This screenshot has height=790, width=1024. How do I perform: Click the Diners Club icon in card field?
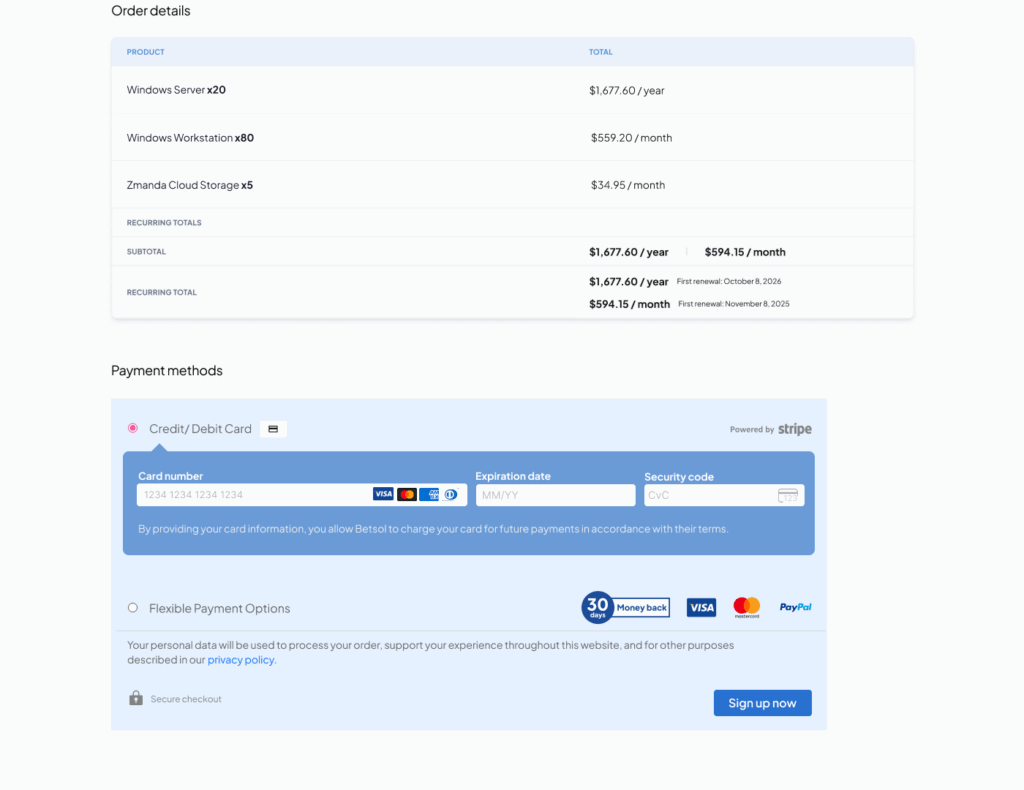(451, 494)
